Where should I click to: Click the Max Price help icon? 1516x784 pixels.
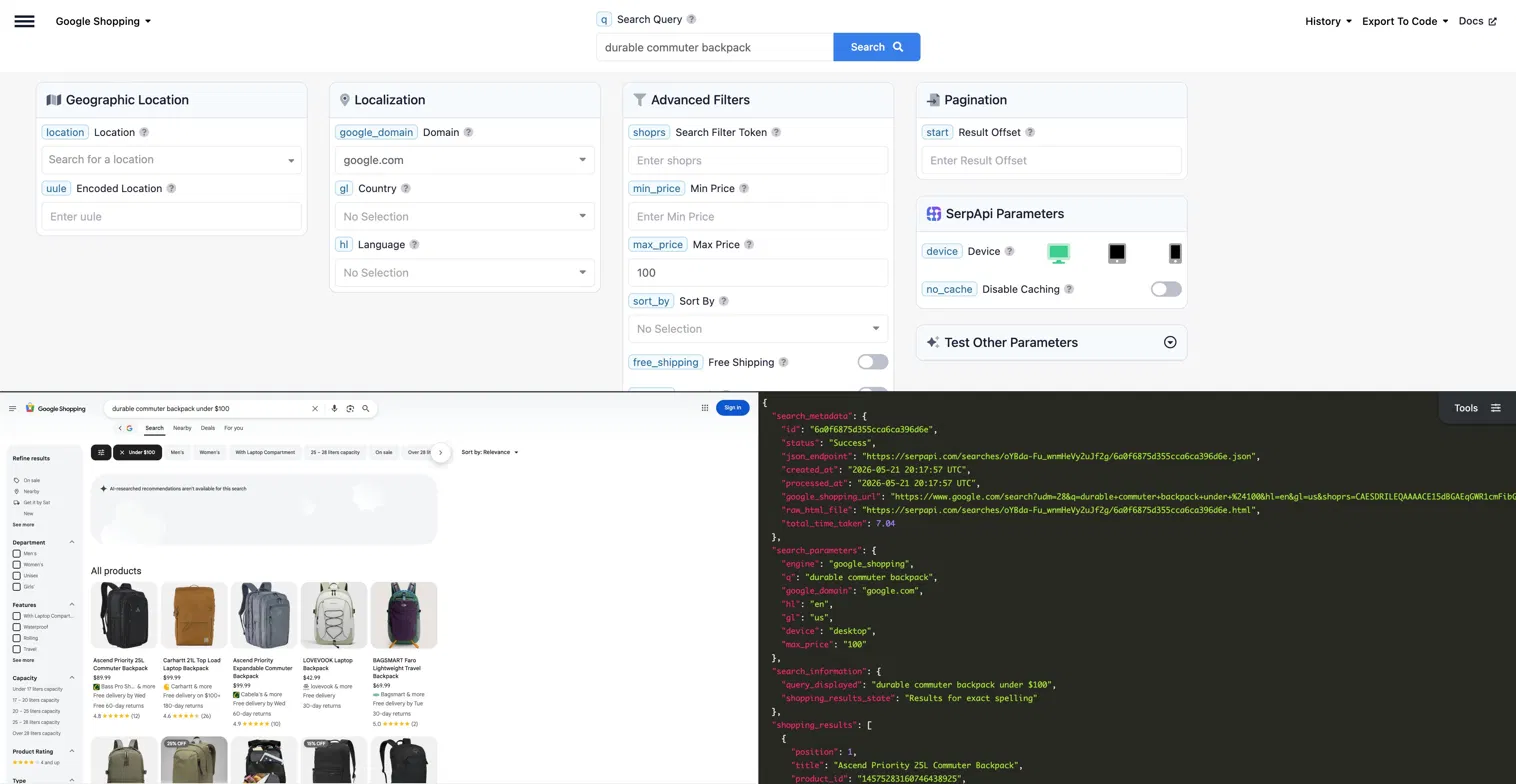[x=748, y=244]
